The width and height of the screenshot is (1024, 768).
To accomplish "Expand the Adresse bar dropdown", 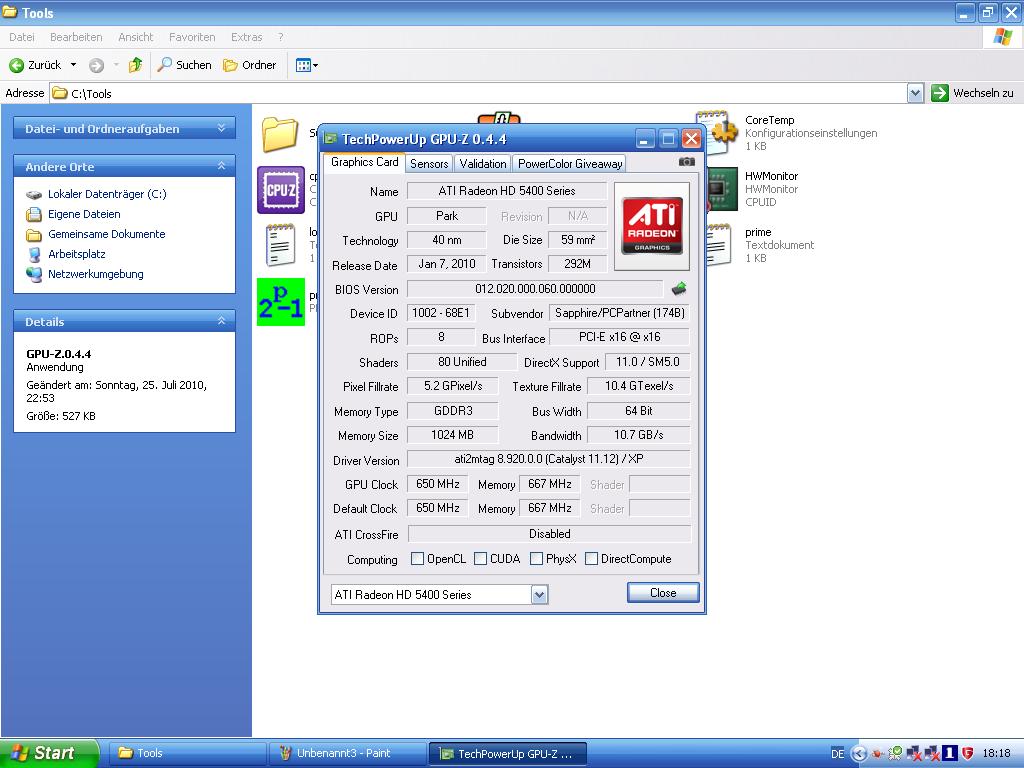I will (x=915, y=93).
